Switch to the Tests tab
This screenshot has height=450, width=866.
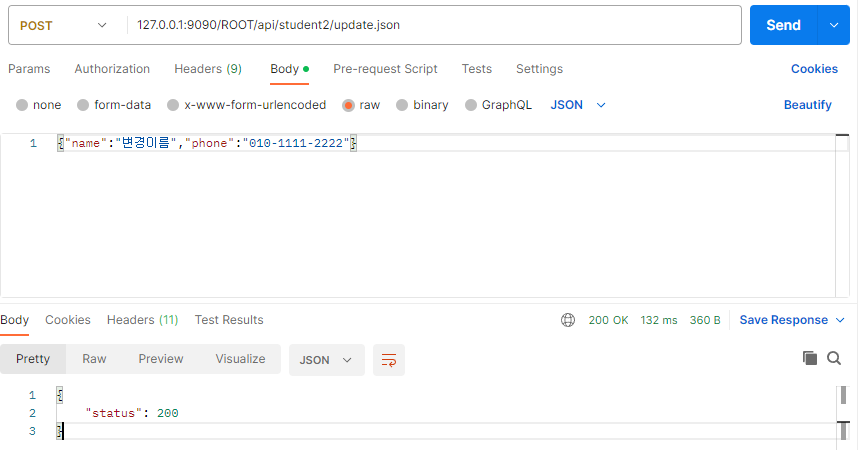click(477, 69)
